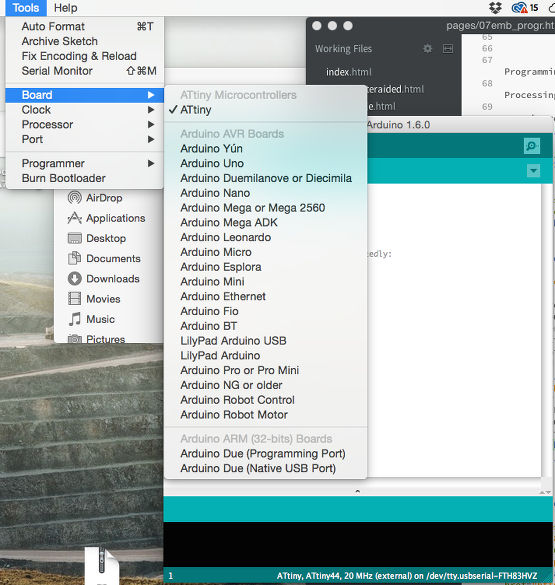
Task: Click the Documents icon in Finder sidebar
Action: (75, 258)
